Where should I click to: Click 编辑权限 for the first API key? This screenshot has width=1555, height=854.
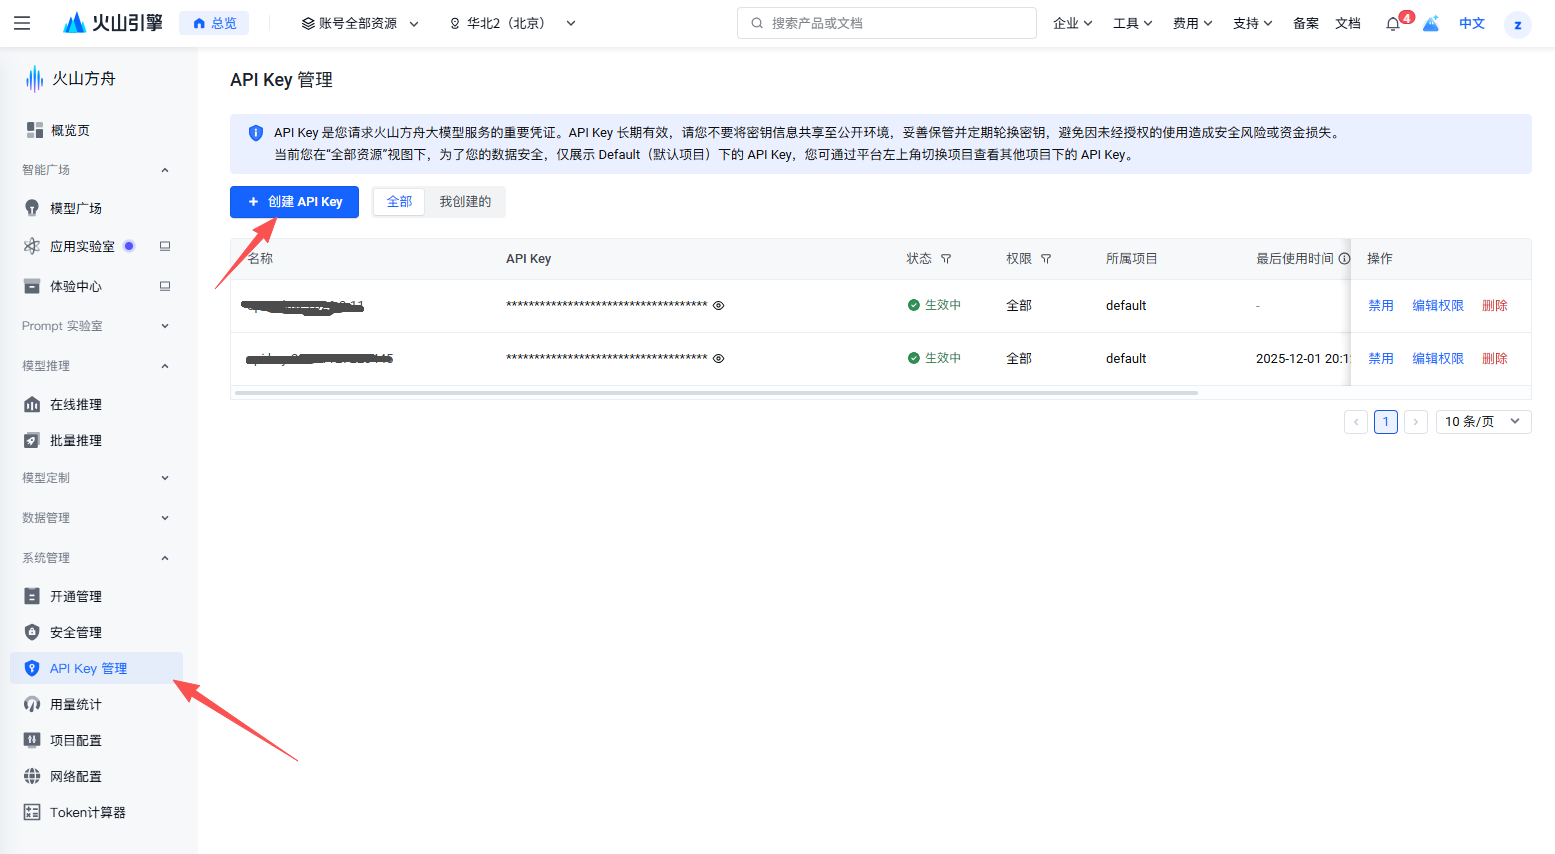1437,306
